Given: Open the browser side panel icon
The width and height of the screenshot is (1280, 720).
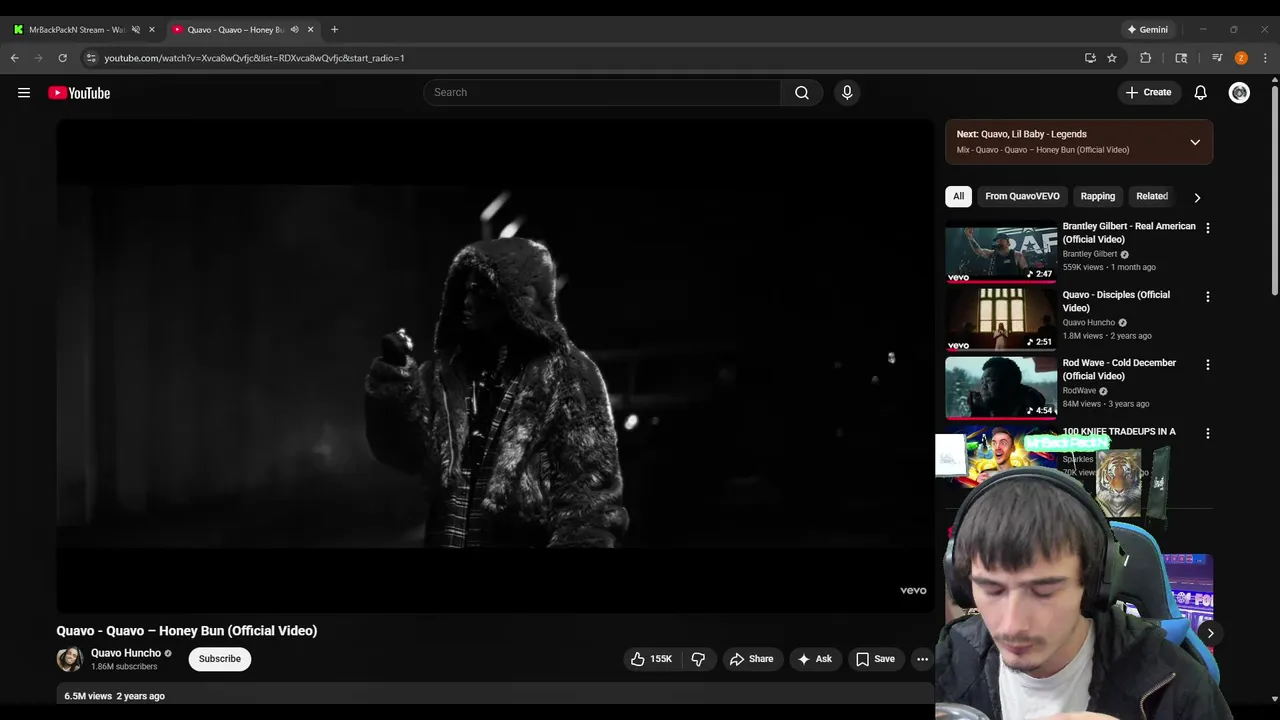Looking at the screenshot, I should point(1181,58).
